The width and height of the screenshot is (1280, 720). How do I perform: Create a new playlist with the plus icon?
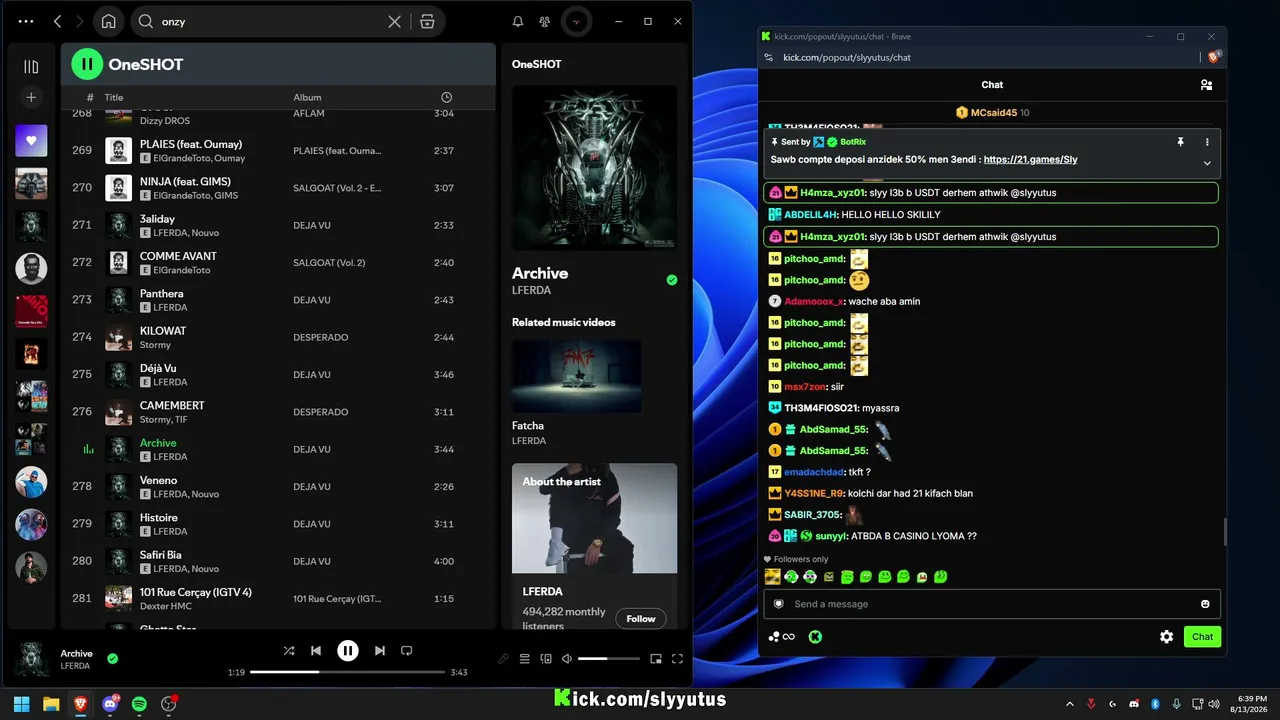(31, 97)
